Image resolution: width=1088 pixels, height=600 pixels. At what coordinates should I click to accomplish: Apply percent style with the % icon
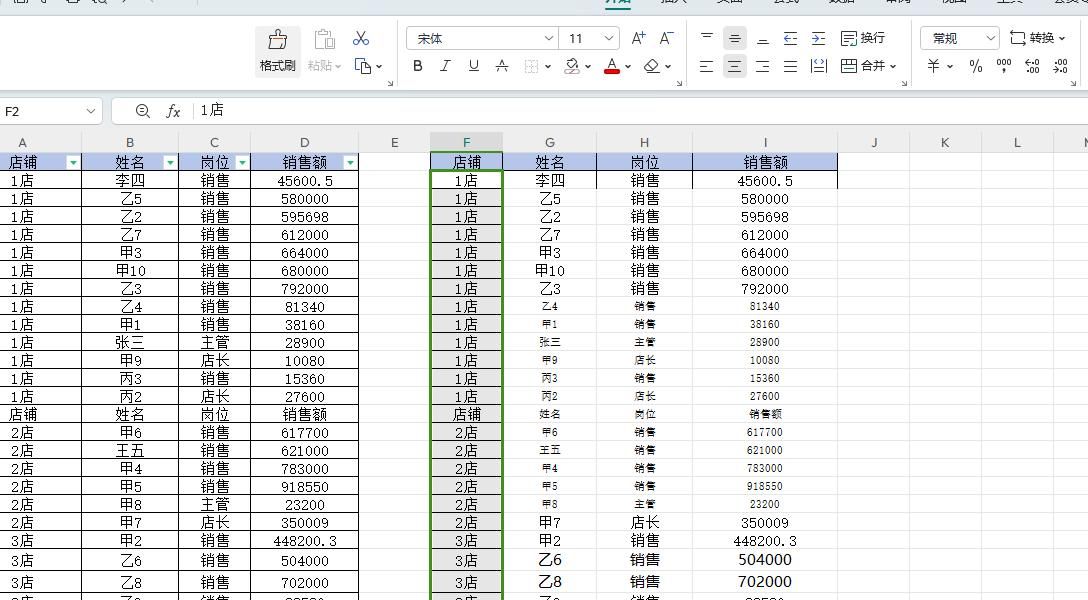pos(975,67)
